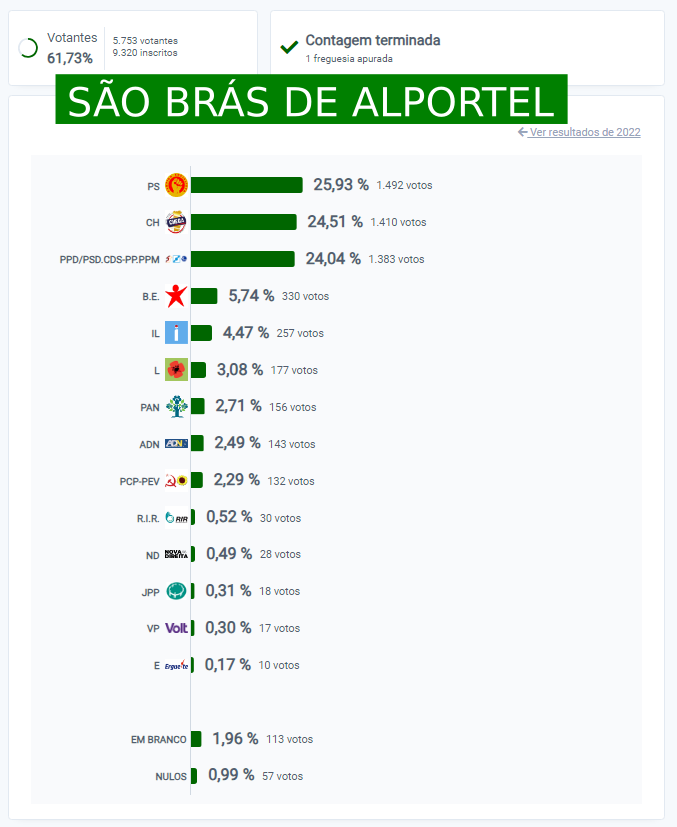Click the São Brás de Alportel title banner
This screenshot has height=827, width=677.
click(x=311, y=100)
